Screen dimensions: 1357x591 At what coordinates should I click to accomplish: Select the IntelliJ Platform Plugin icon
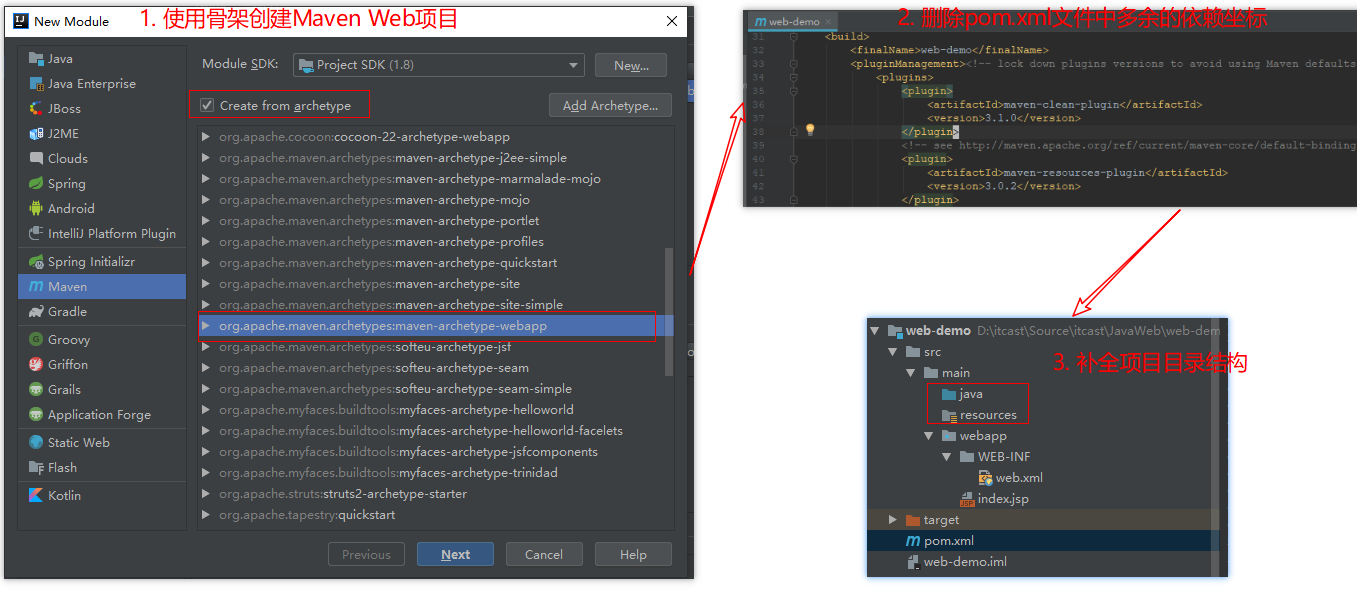pos(37,234)
